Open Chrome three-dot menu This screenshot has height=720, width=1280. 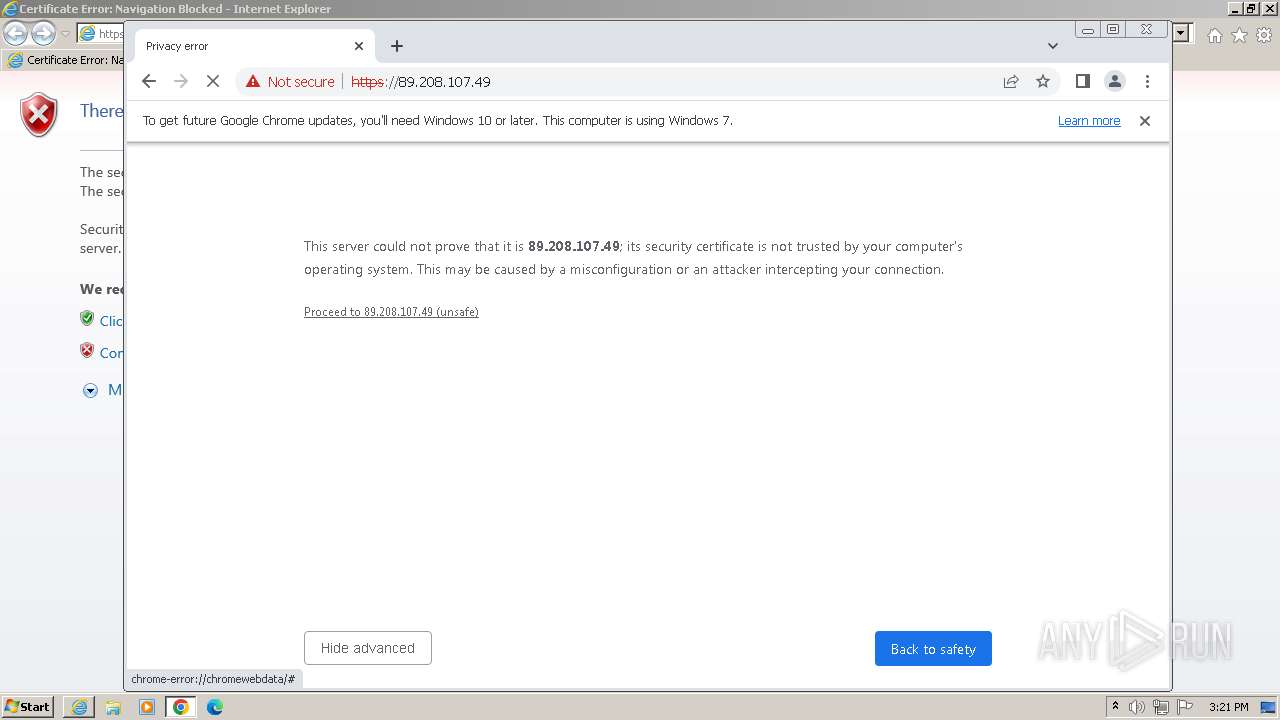pyautogui.click(x=1147, y=82)
